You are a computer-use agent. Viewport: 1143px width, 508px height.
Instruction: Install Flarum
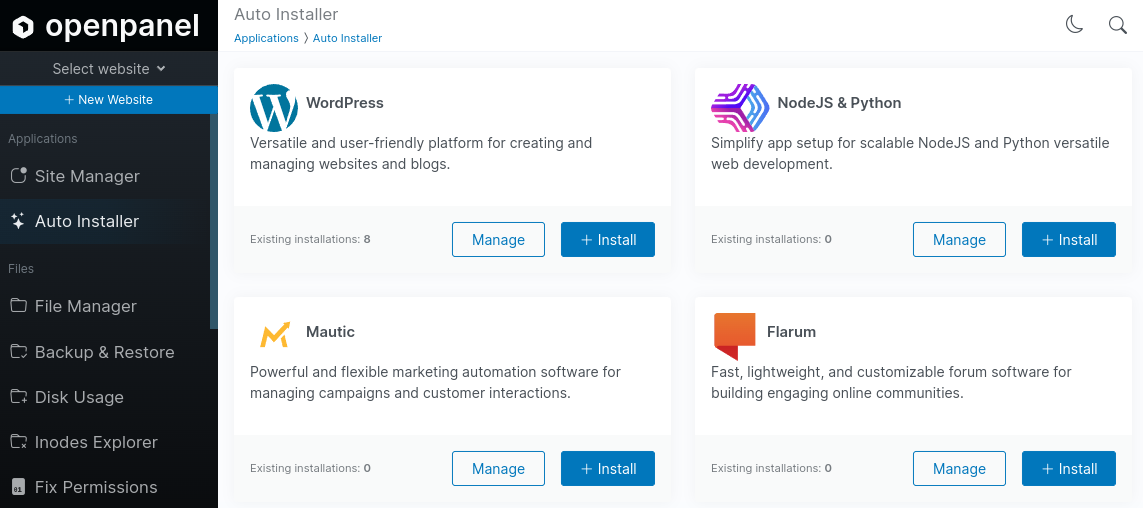[1069, 469]
